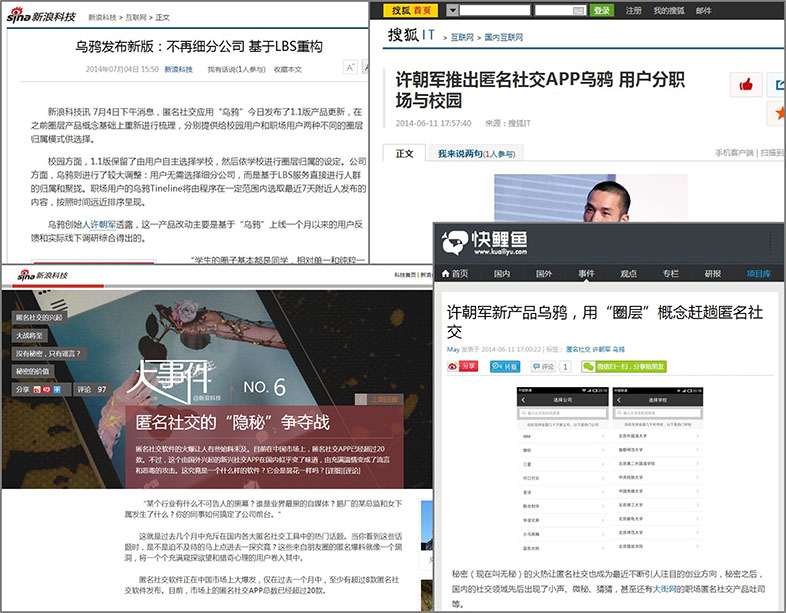Click the second red share icon beside 分享
Screen dimensions: 786x613
click(x=47, y=389)
